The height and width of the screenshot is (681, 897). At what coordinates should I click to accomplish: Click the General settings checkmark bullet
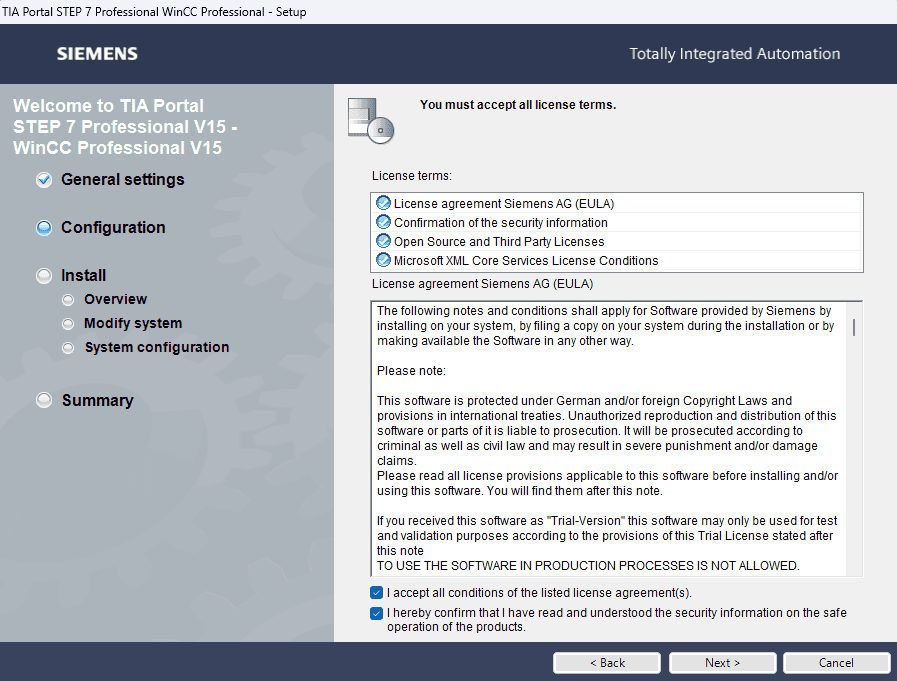tap(43, 180)
